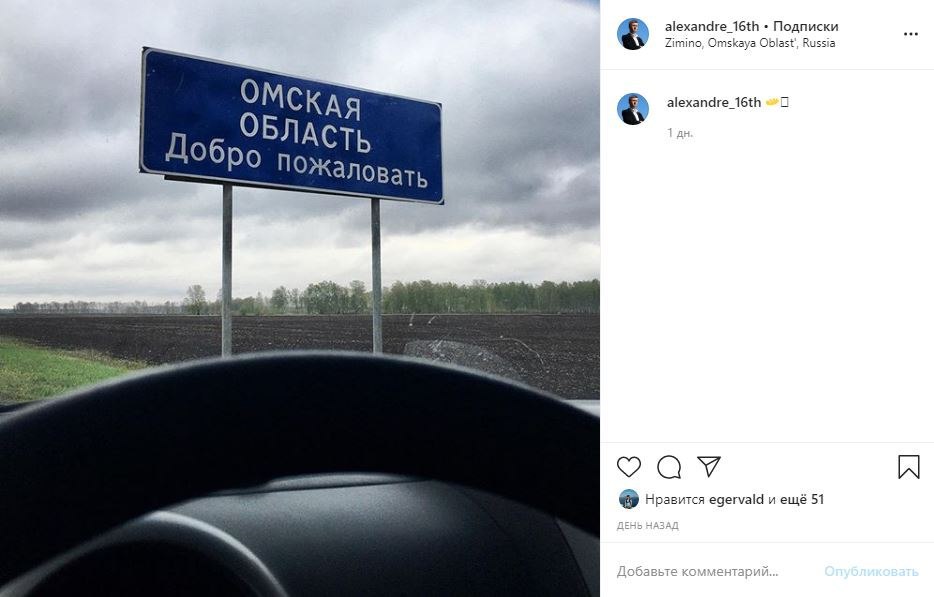Click the Опубликовать publish button
The height and width of the screenshot is (597, 934).
click(x=871, y=571)
